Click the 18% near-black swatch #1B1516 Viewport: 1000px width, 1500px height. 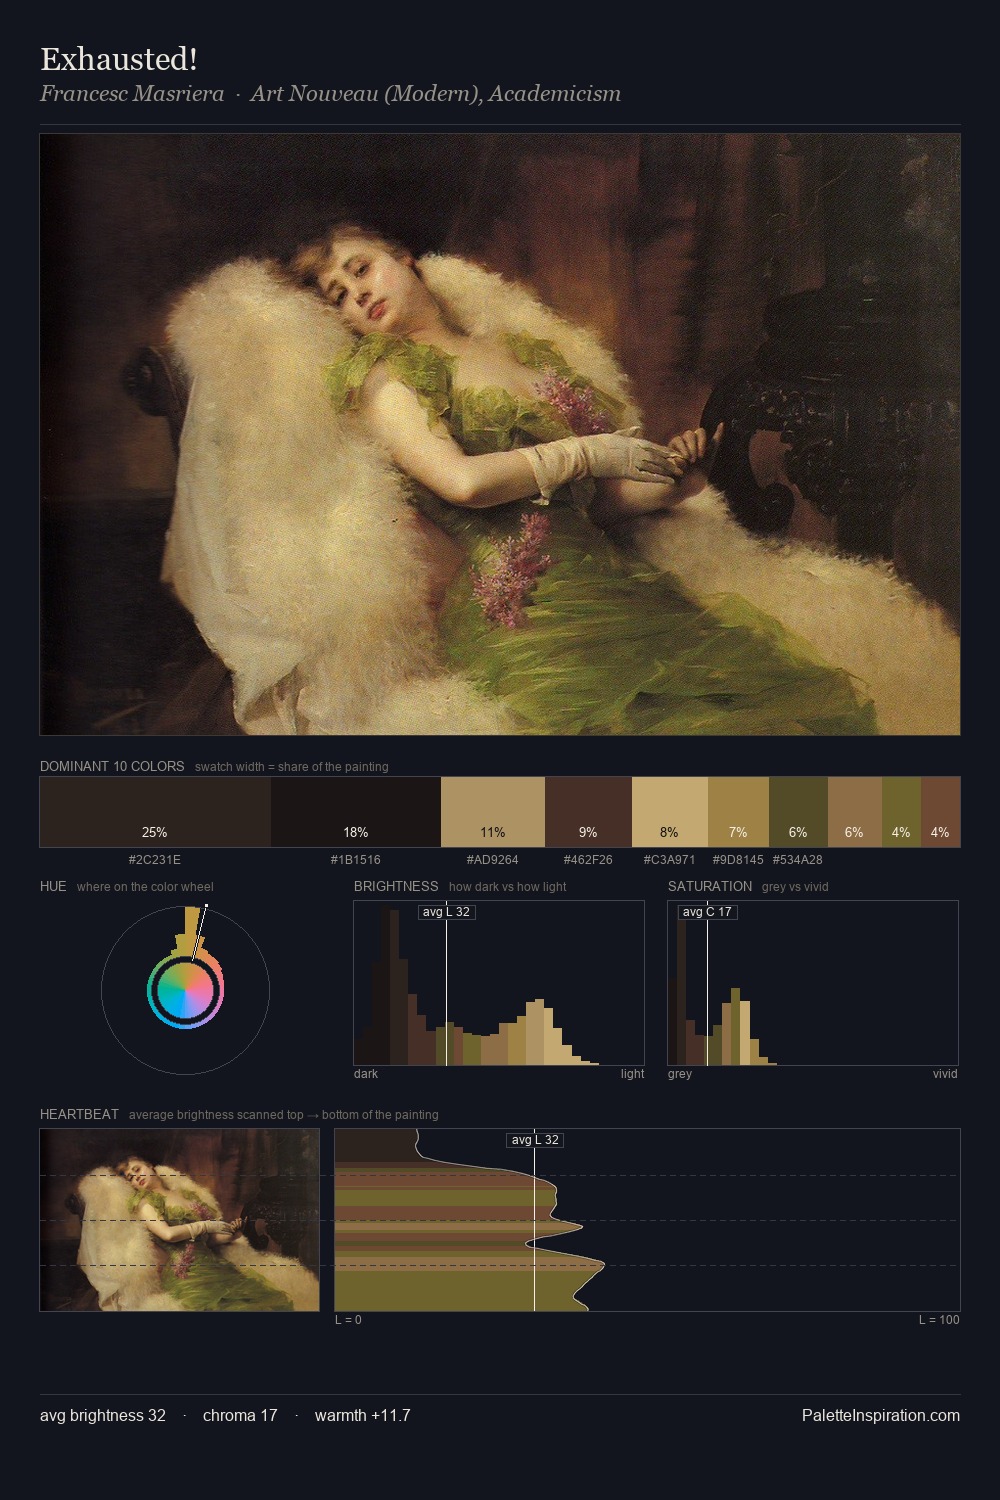[356, 812]
